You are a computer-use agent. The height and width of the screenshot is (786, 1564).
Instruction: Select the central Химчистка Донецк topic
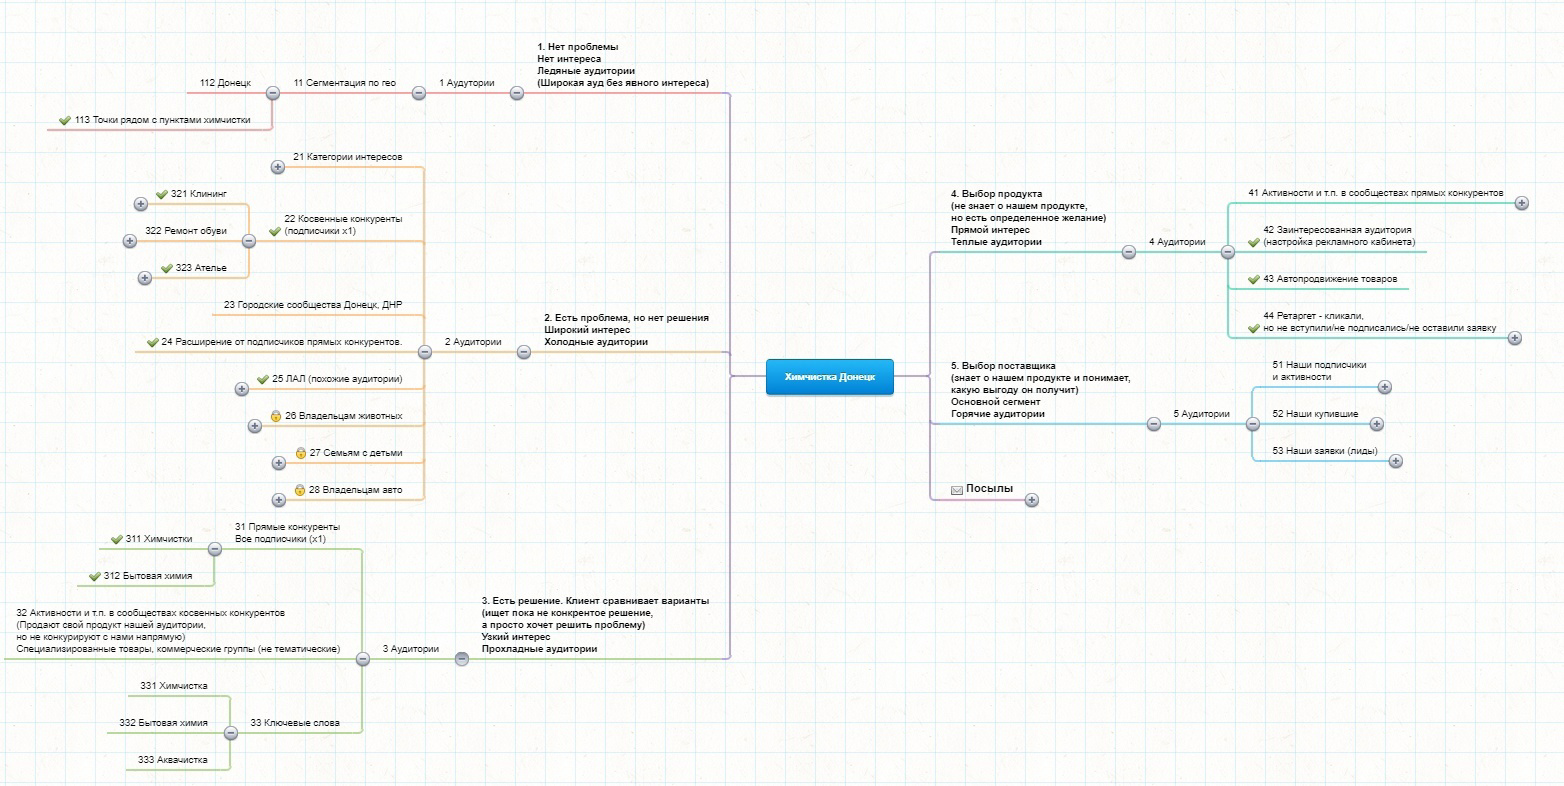(830, 377)
